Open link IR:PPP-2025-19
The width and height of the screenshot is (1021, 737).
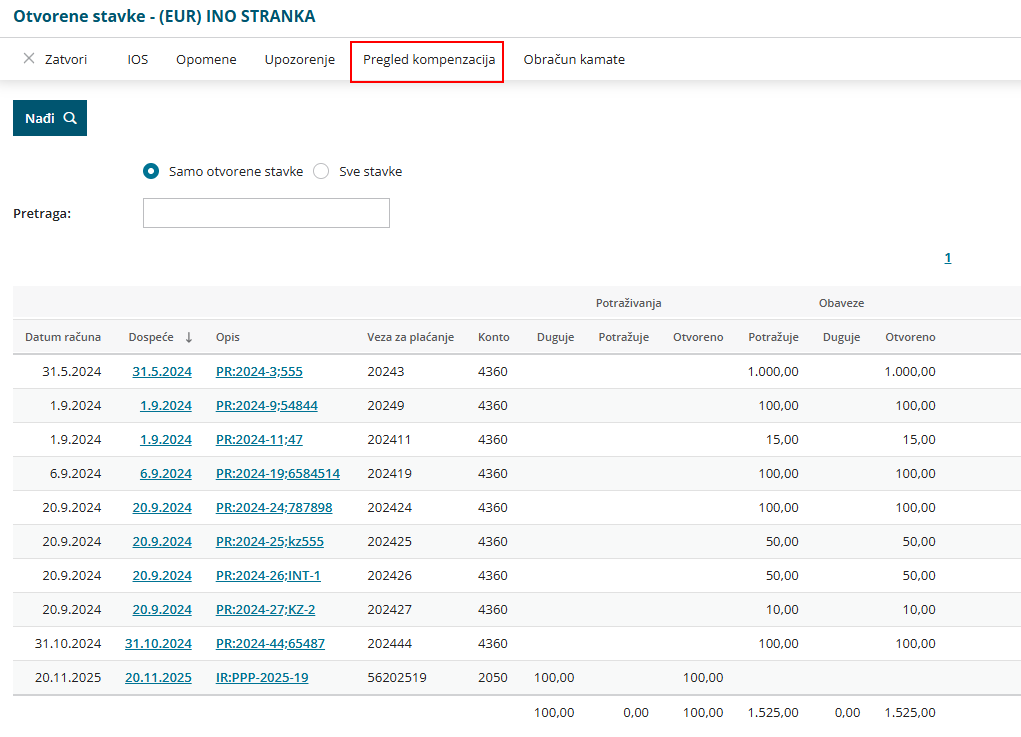[262, 677]
